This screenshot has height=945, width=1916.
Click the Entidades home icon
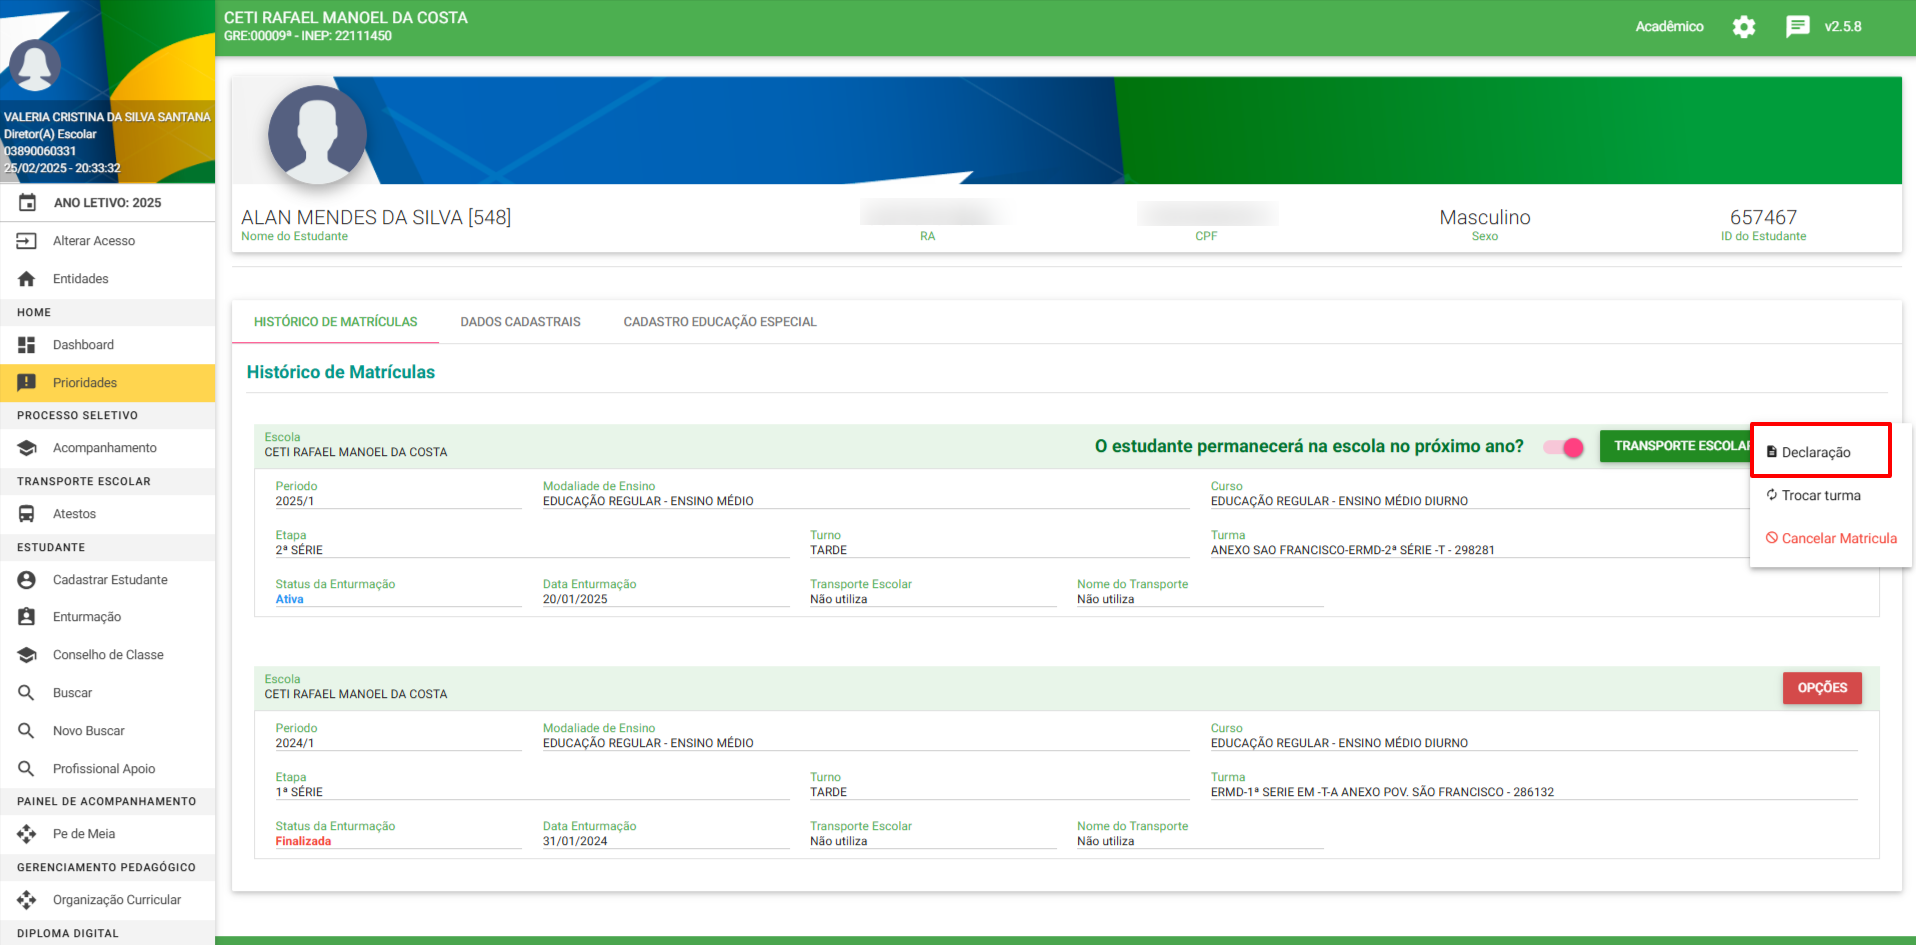[x=27, y=279]
